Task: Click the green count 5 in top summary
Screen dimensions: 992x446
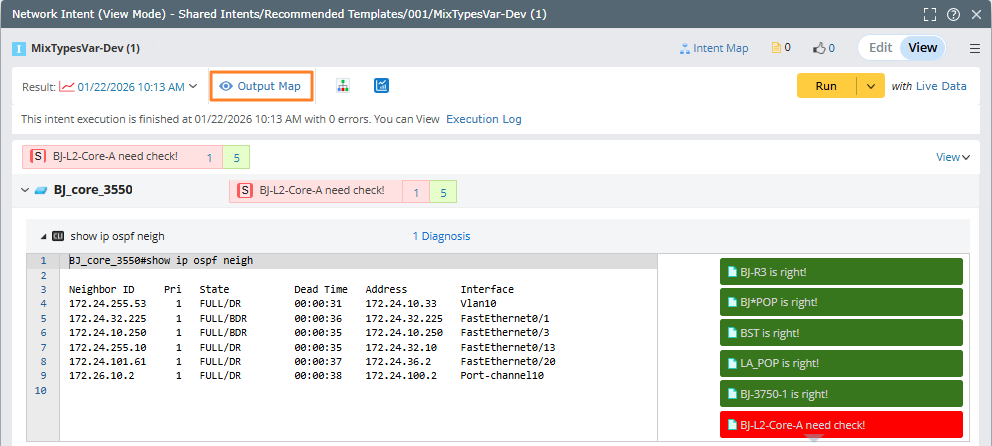Action: [x=237, y=158]
